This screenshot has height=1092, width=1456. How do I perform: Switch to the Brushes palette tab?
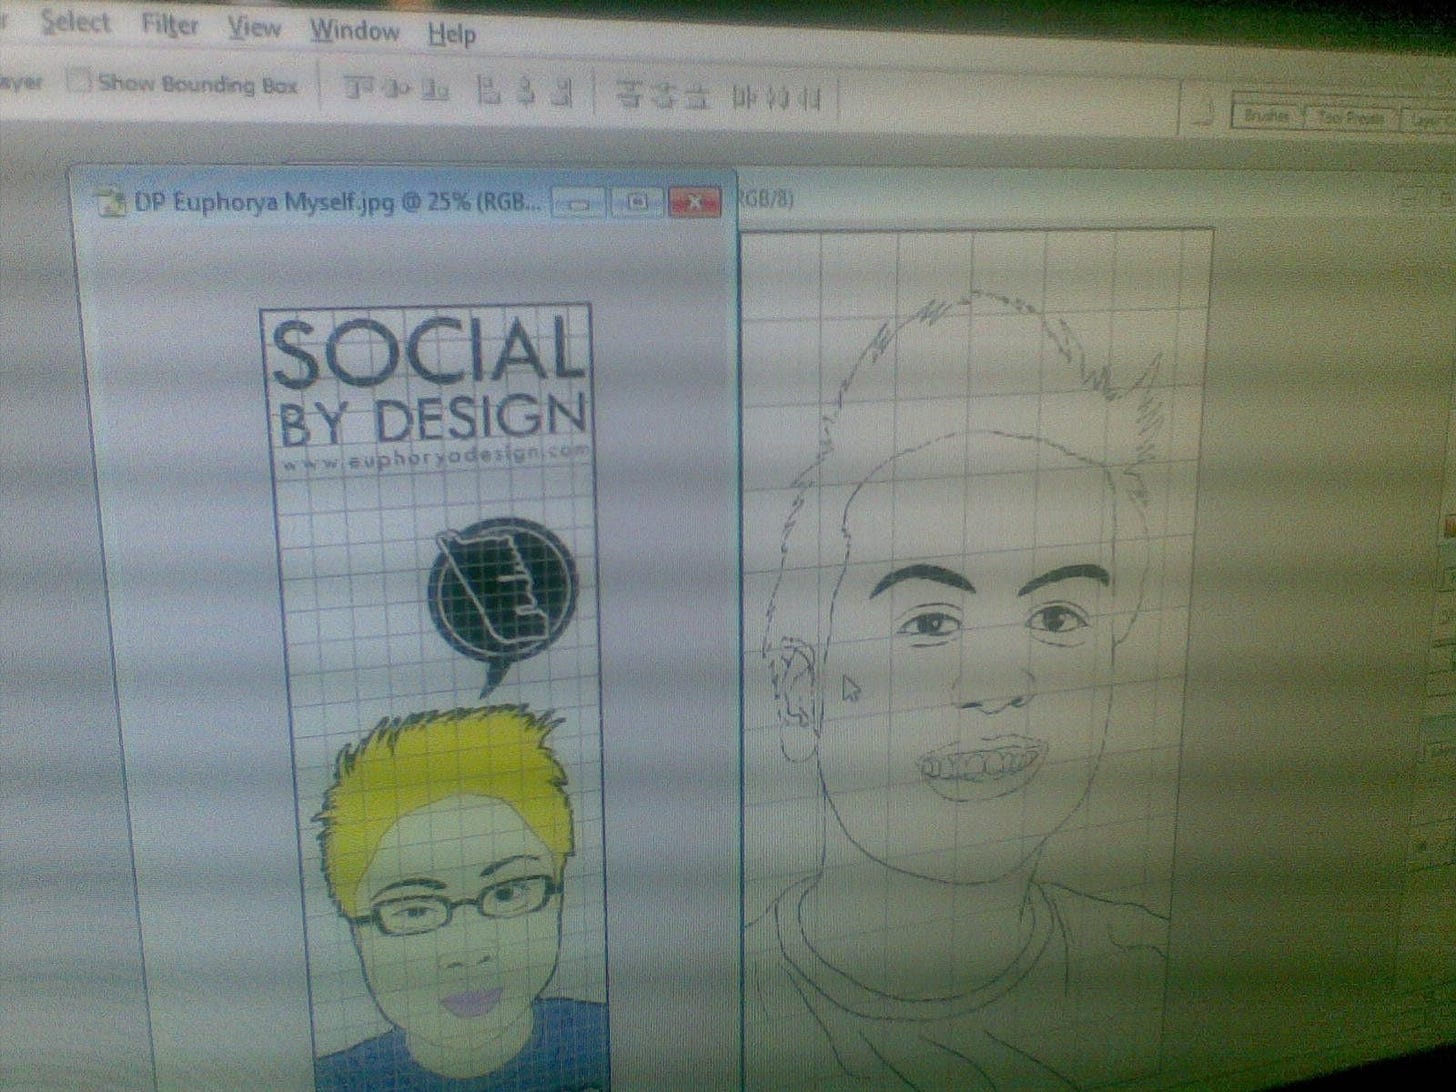[x=1265, y=116]
